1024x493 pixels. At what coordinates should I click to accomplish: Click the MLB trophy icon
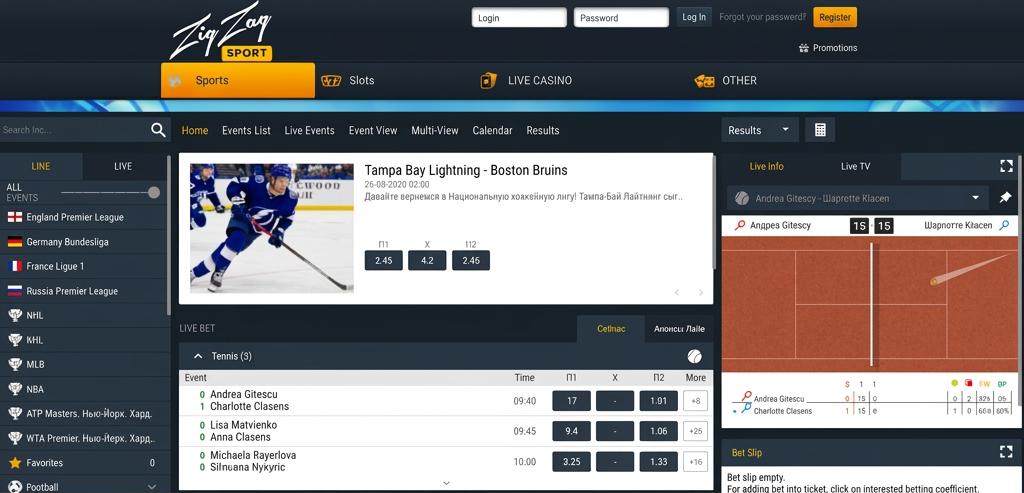tap(14, 364)
